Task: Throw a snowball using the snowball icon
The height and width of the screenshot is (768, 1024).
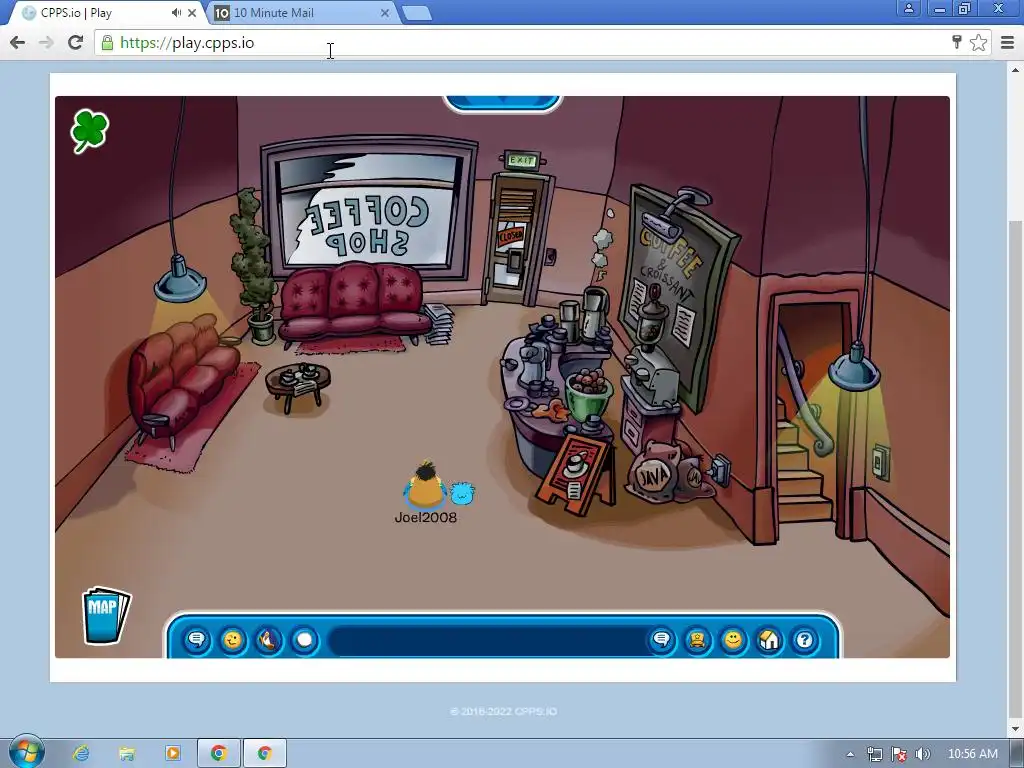Action: [x=304, y=639]
